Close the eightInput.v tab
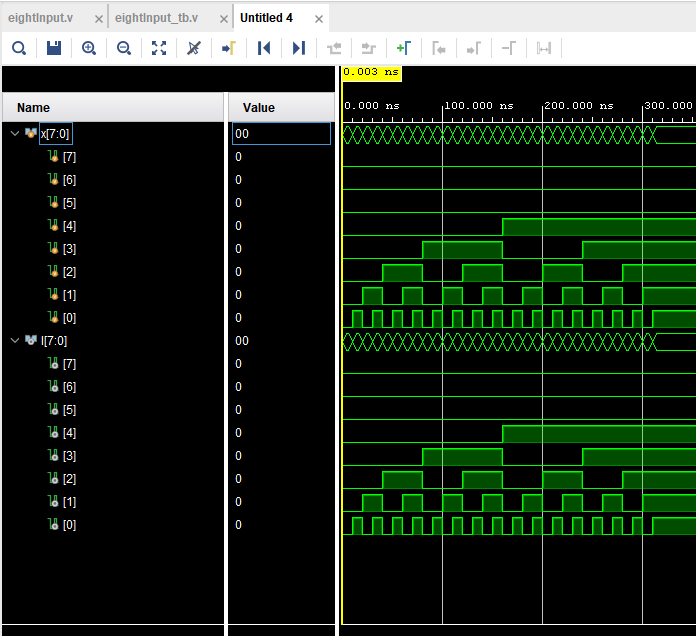This screenshot has height=636, width=696. pos(97,18)
